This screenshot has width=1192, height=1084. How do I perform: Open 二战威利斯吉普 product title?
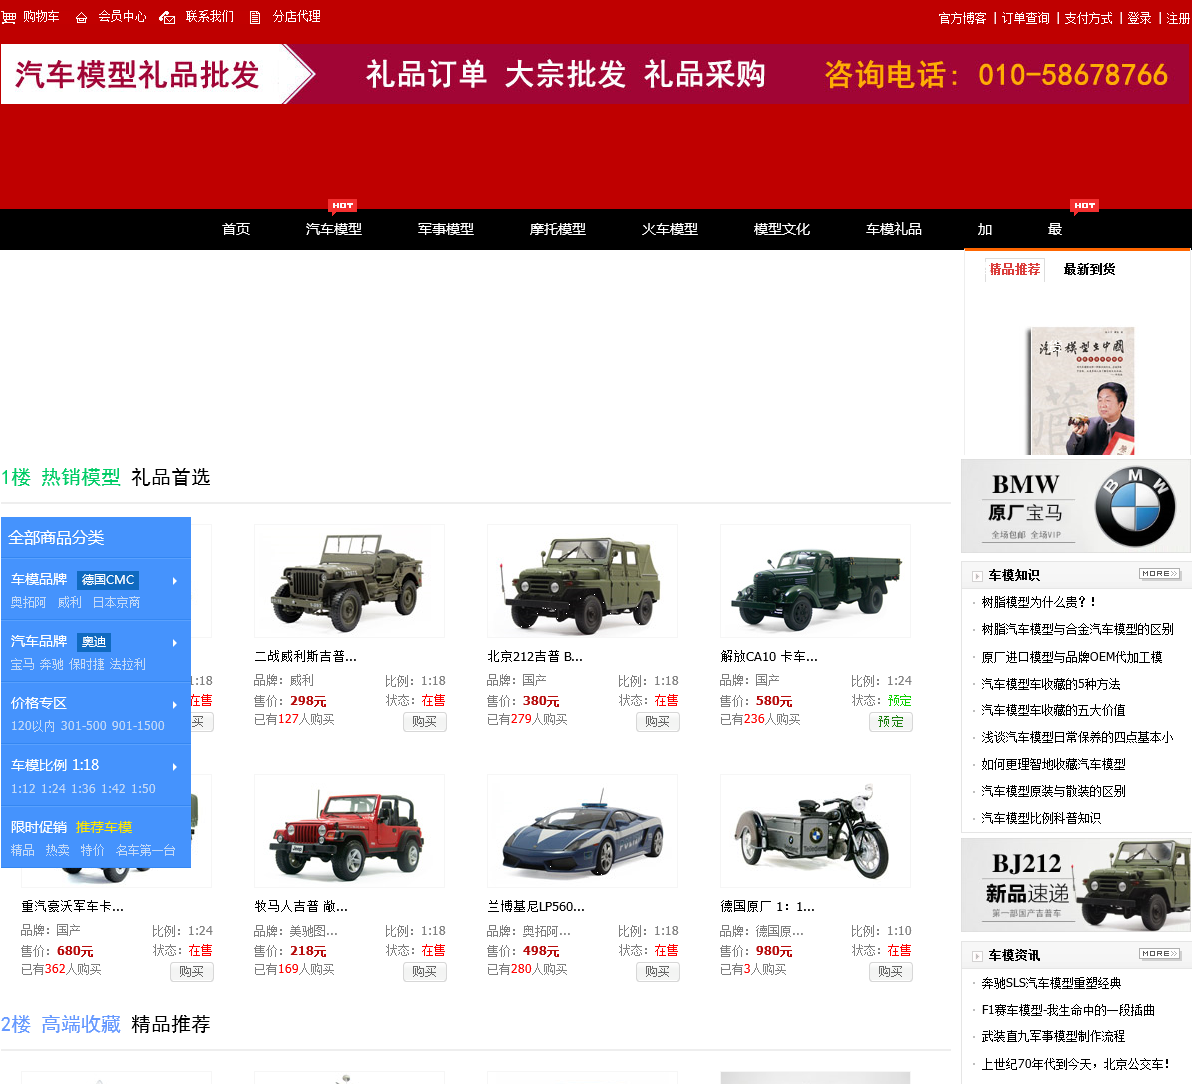point(306,657)
